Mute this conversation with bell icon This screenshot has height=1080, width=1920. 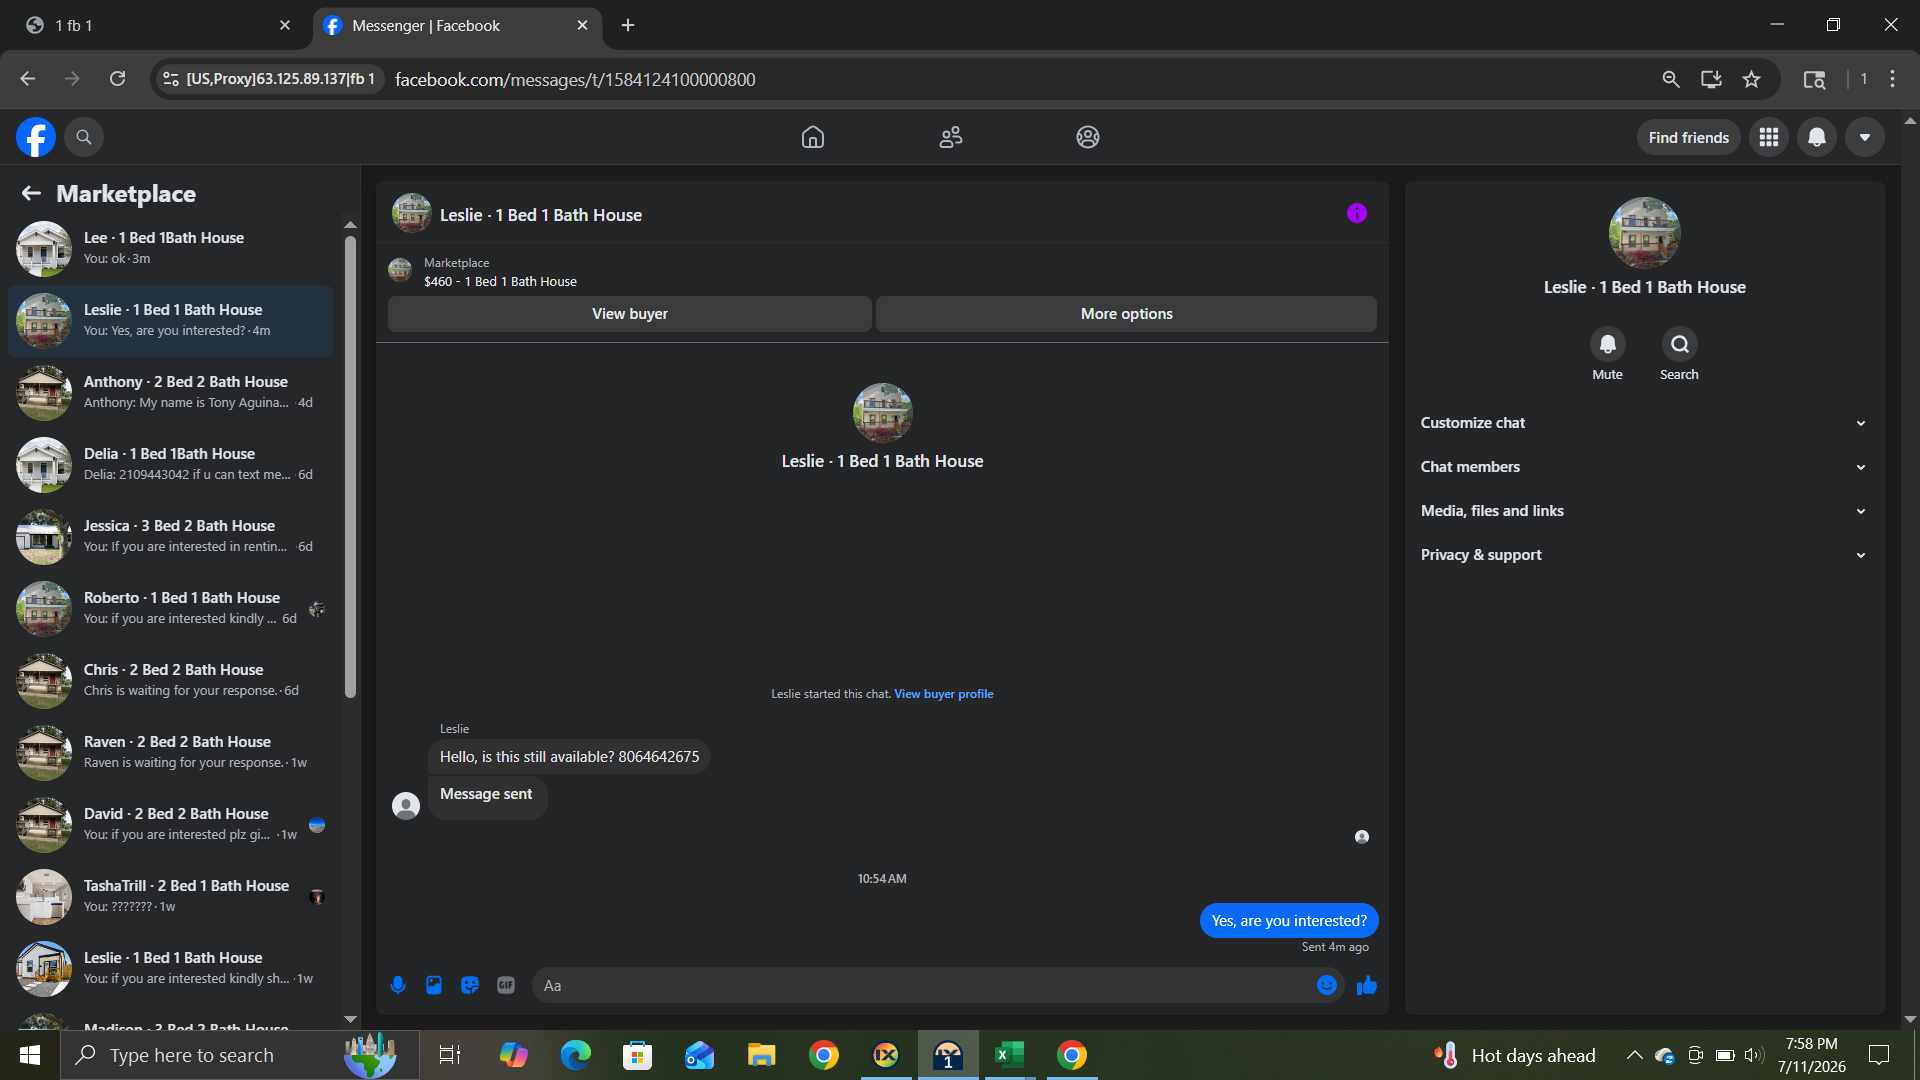[1608, 344]
